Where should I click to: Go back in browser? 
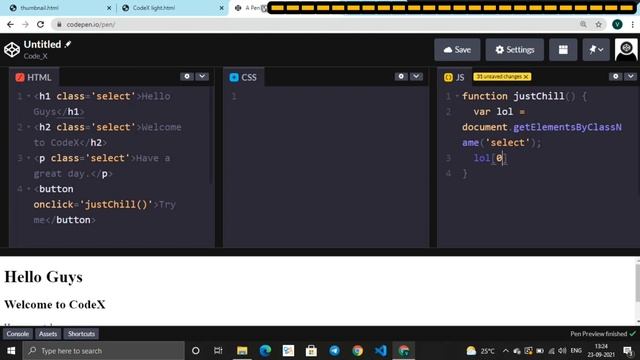coord(10,24)
